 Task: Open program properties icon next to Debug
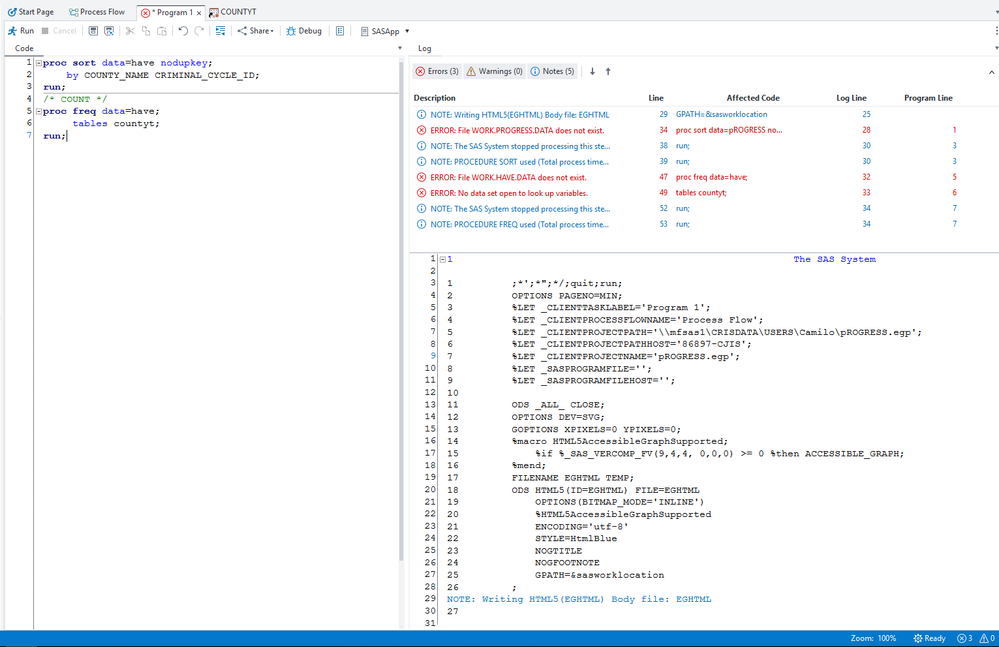tap(340, 31)
